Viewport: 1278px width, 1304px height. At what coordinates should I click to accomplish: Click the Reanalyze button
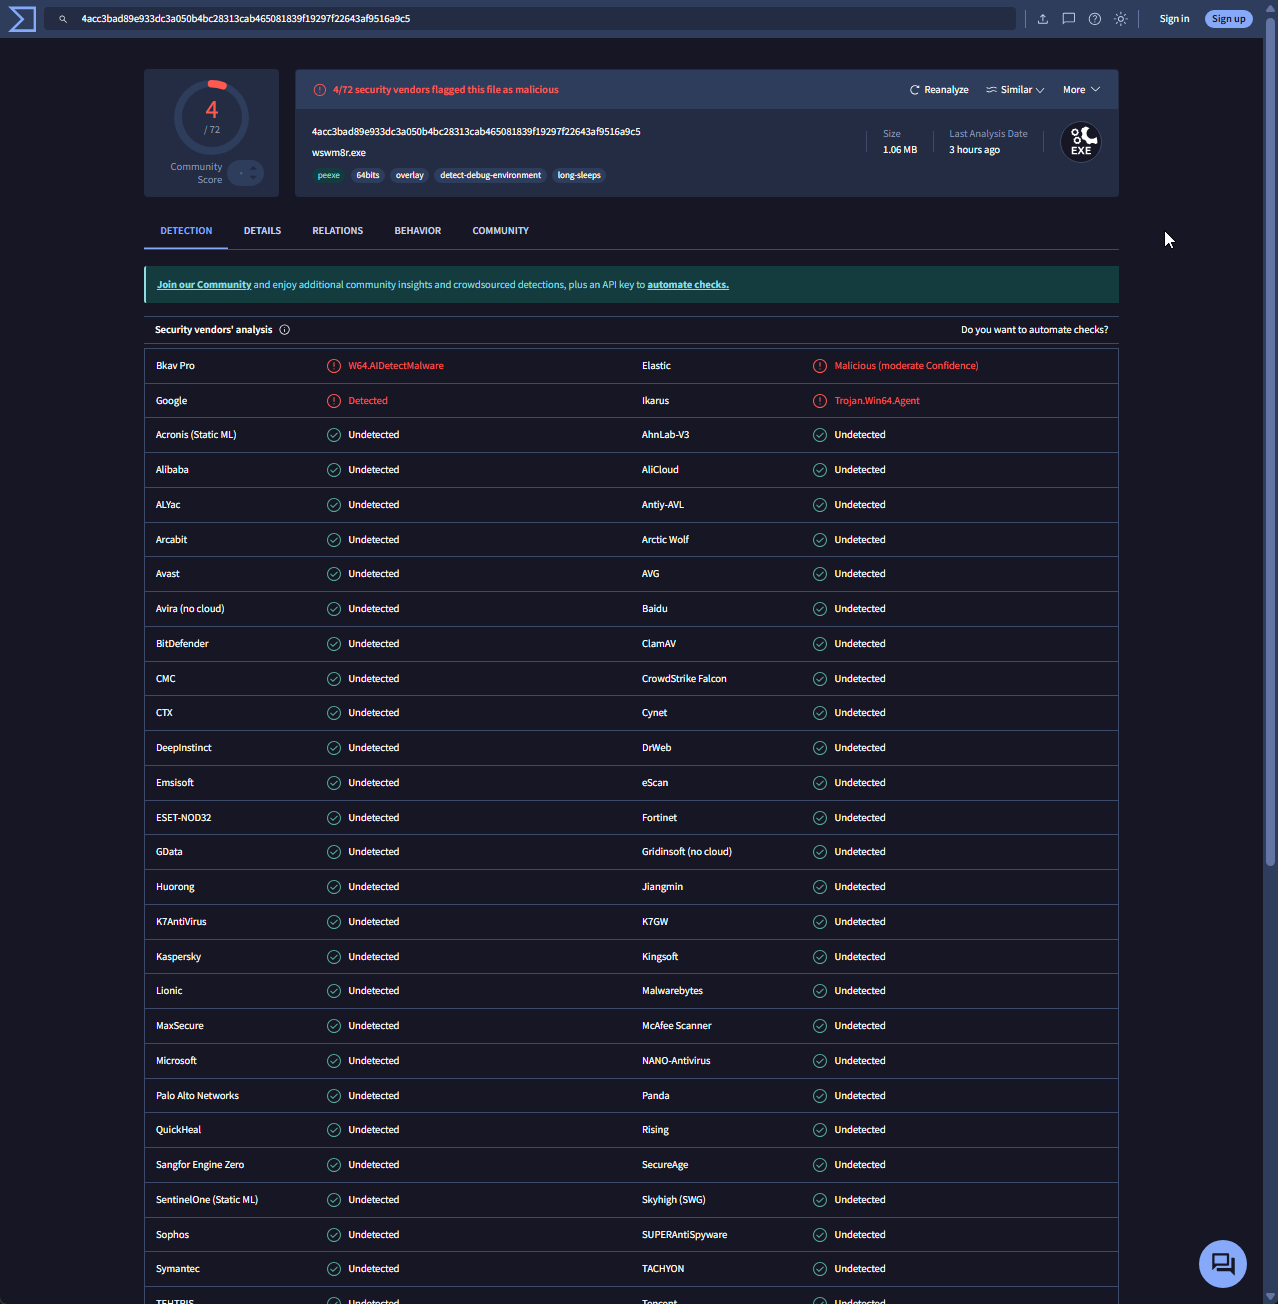(x=939, y=90)
